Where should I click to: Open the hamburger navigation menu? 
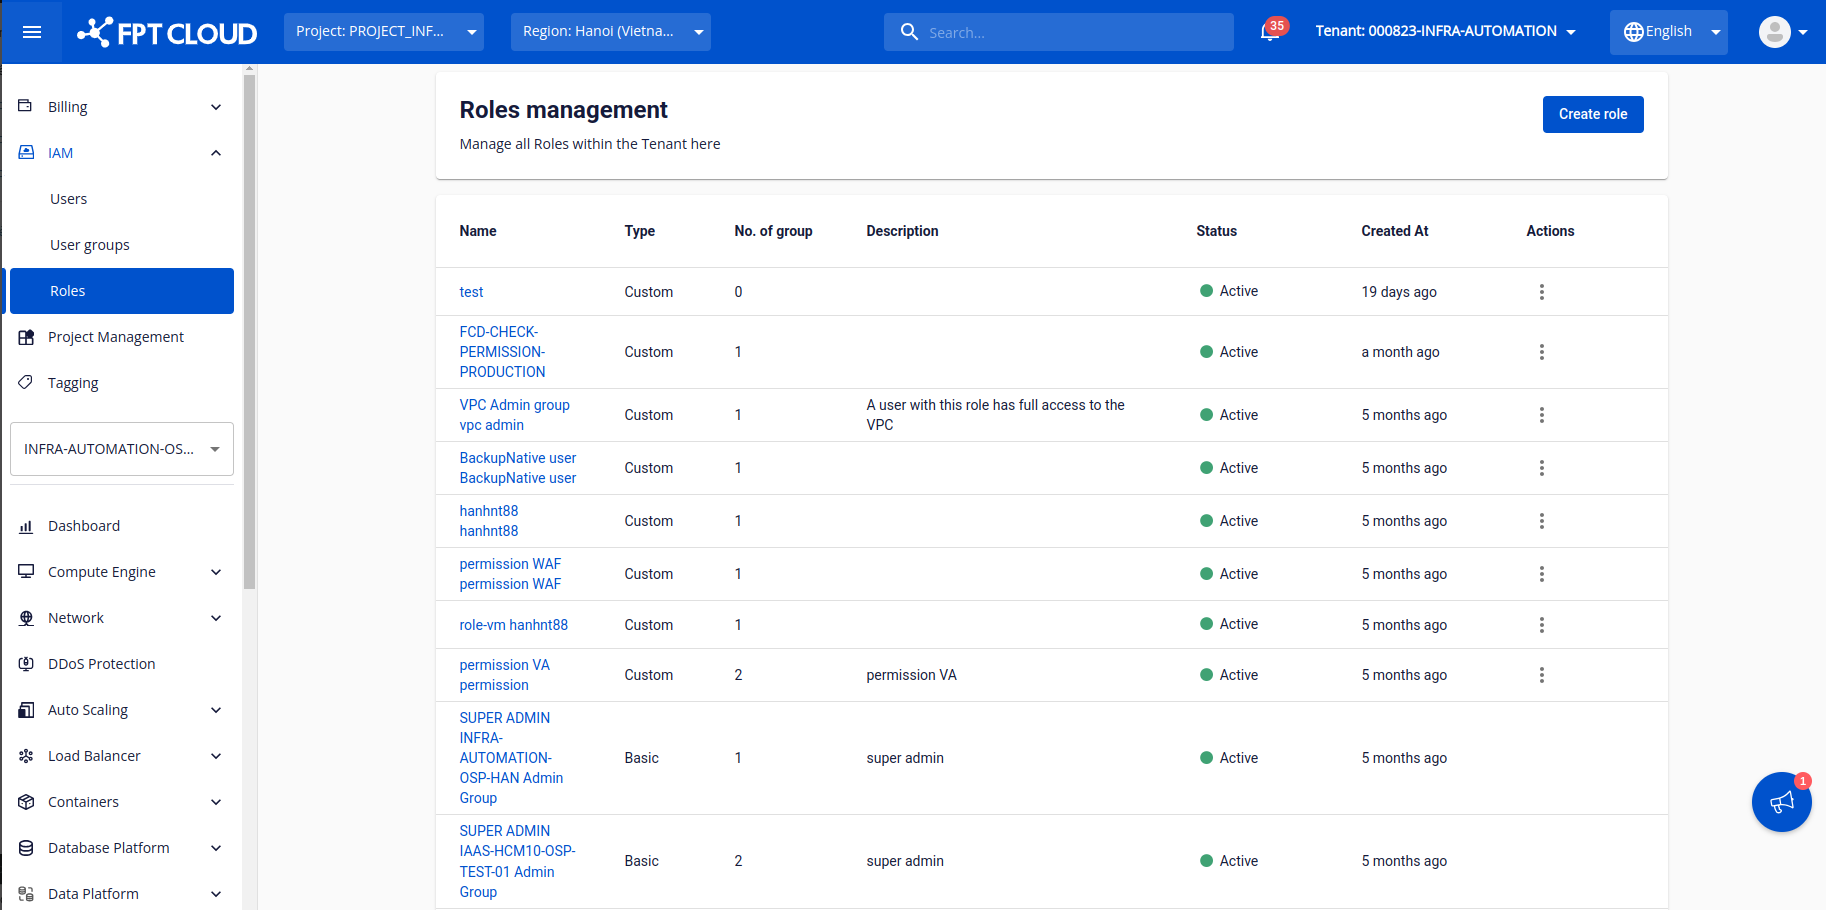click(32, 32)
